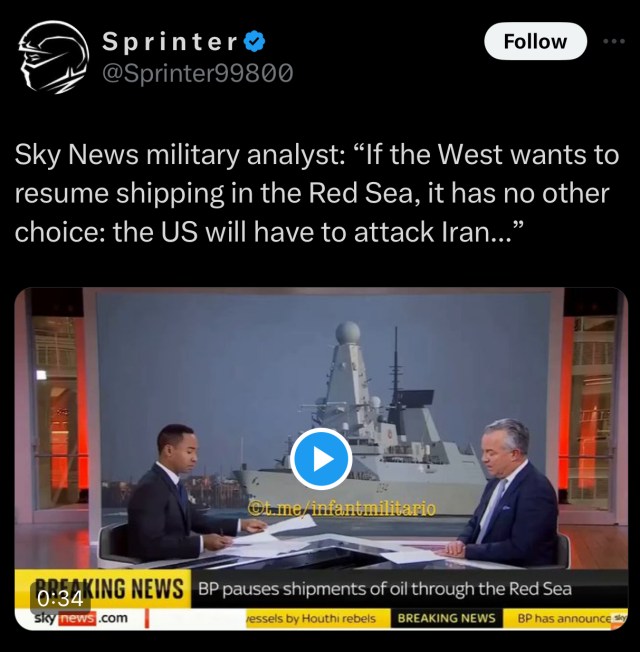Click the yellow BREAKING NEWS banner in video
This screenshot has width=640, height=652.
point(103,588)
